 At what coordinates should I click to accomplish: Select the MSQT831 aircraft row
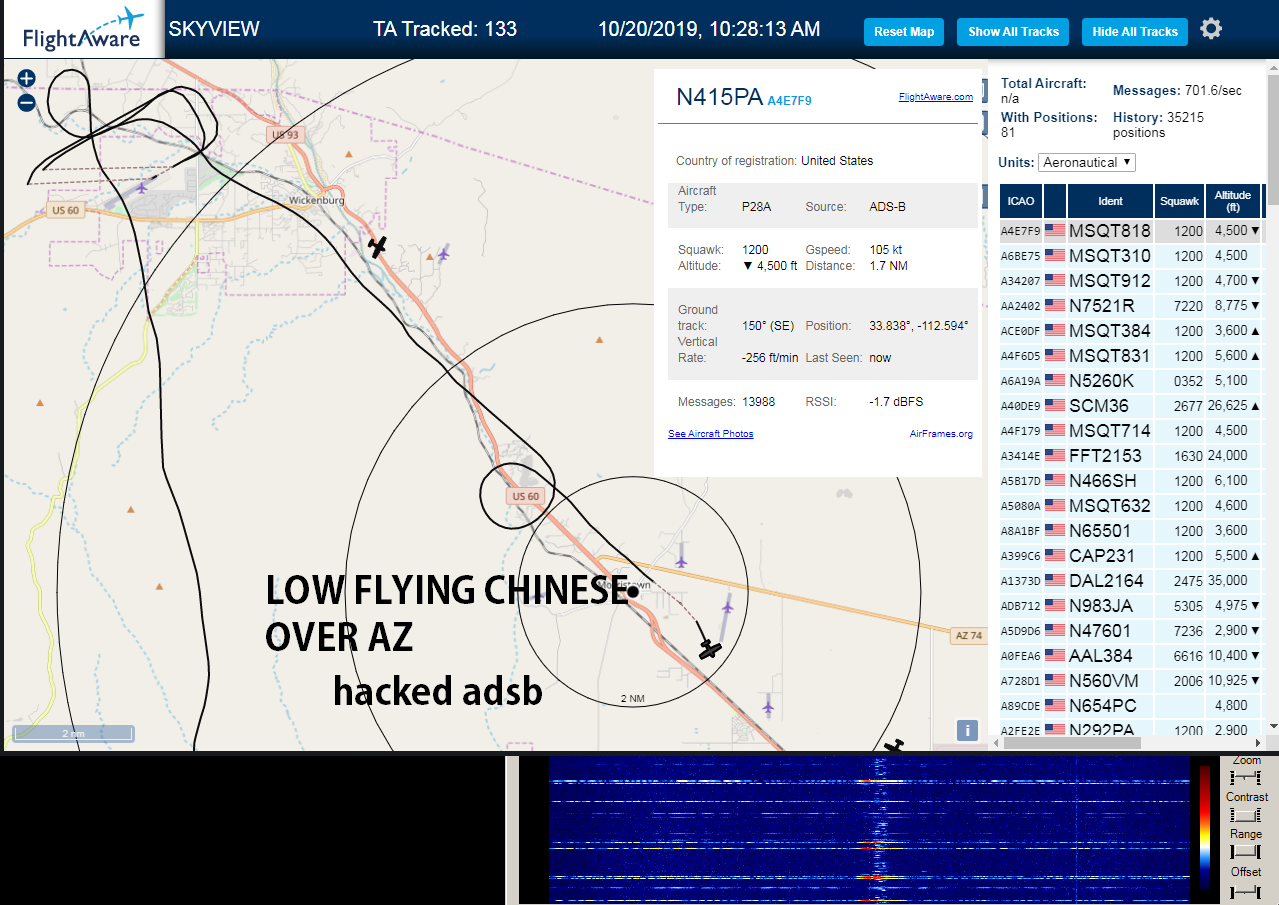coord(1130,355)
